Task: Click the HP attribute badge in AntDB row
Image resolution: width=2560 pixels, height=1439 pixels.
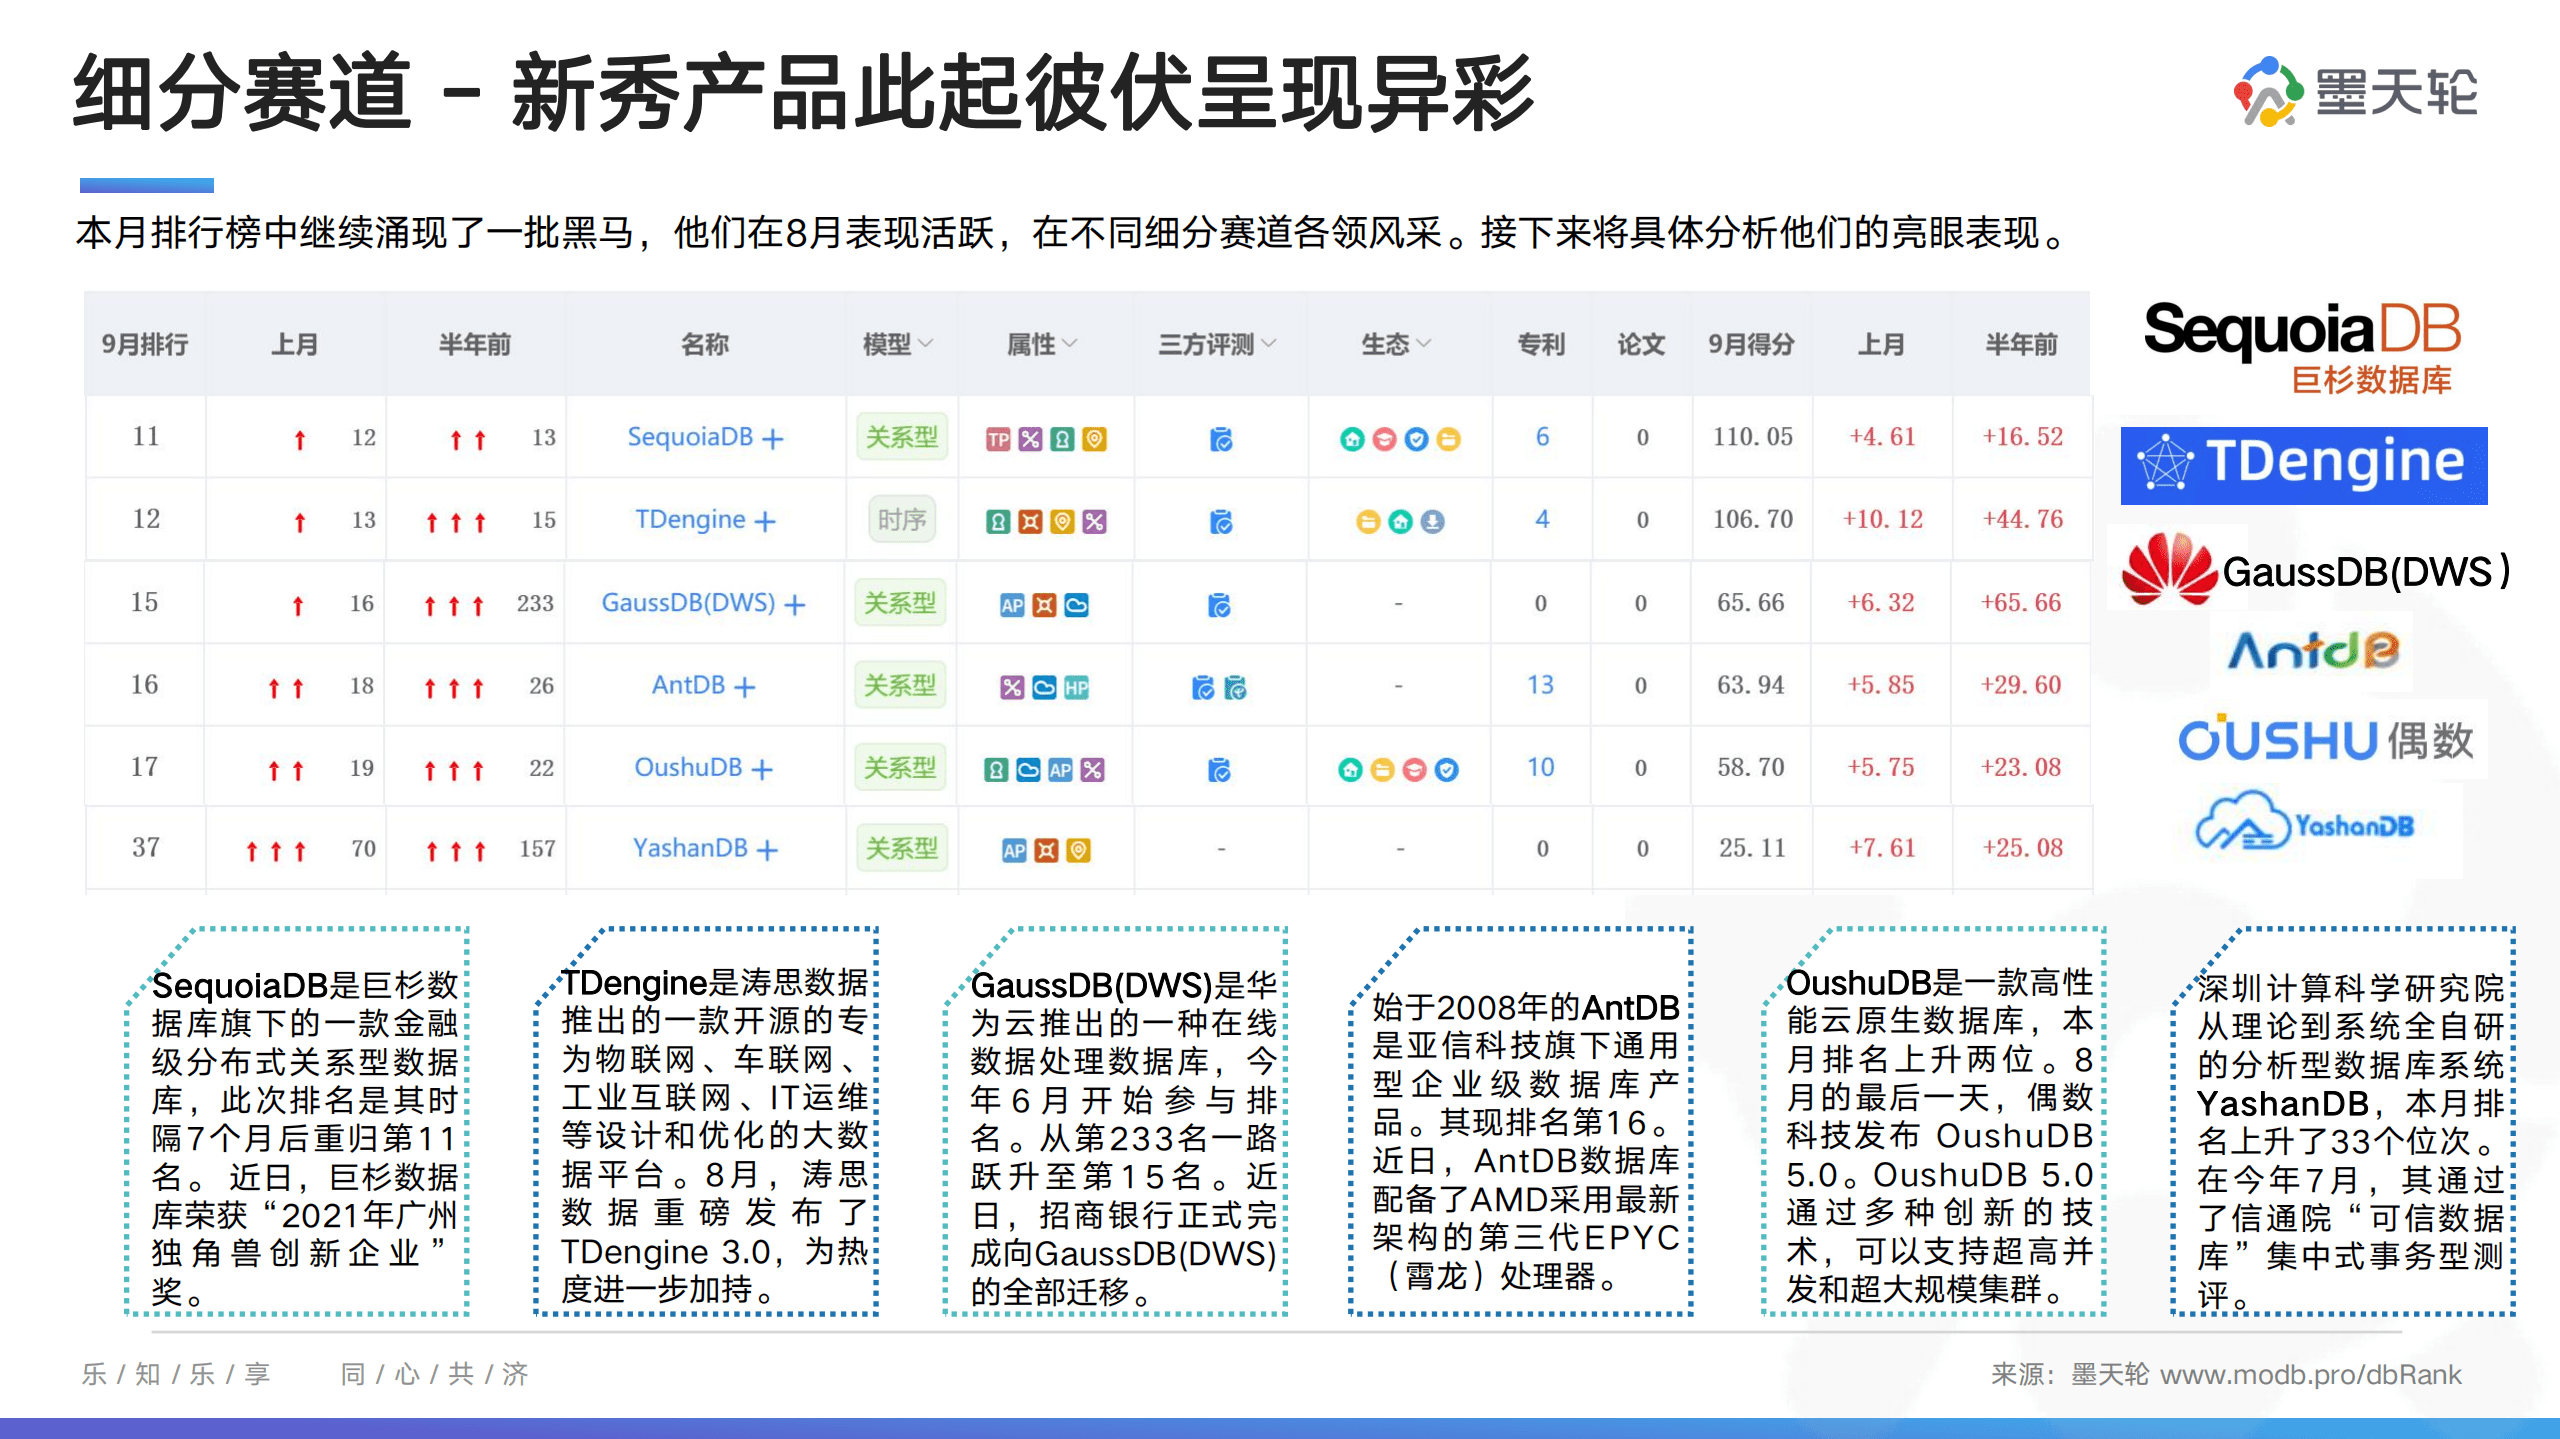Action: click(1076, 686)
